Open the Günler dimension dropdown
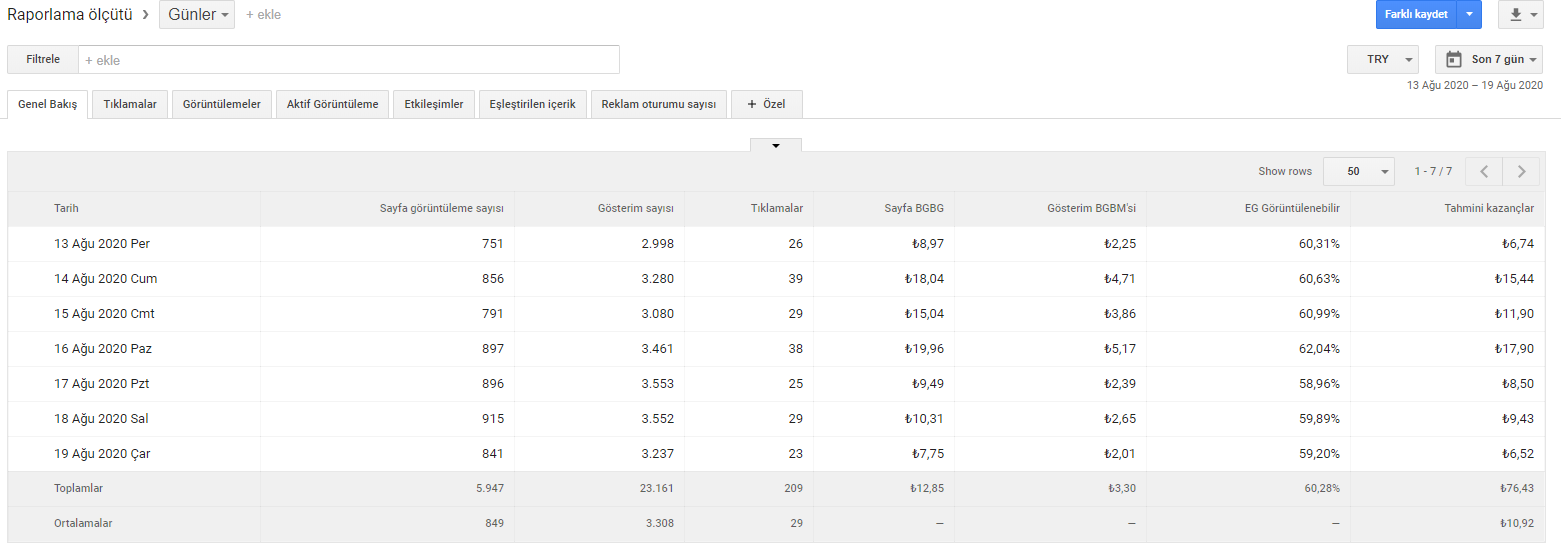1561x554 pixels. [197, 15]
